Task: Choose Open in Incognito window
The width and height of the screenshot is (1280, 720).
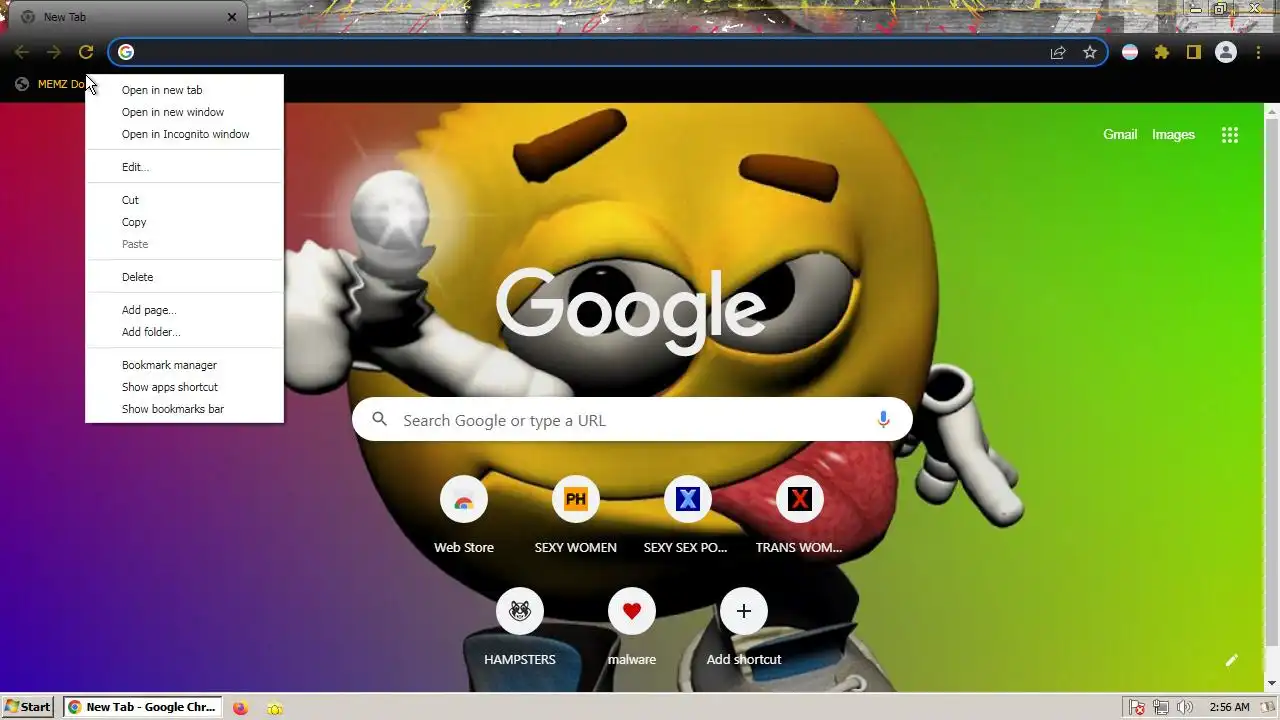Action: [184, 134]
